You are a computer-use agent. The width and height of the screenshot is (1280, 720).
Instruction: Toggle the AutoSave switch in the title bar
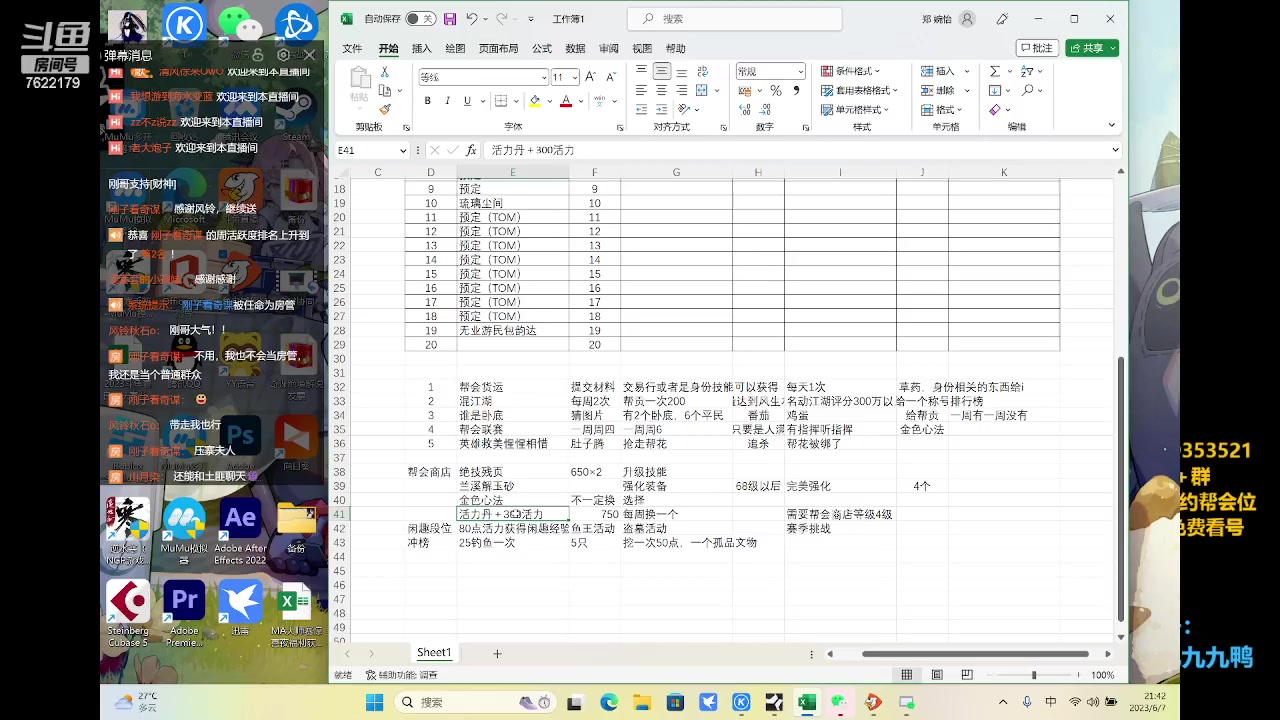[421, 18]
